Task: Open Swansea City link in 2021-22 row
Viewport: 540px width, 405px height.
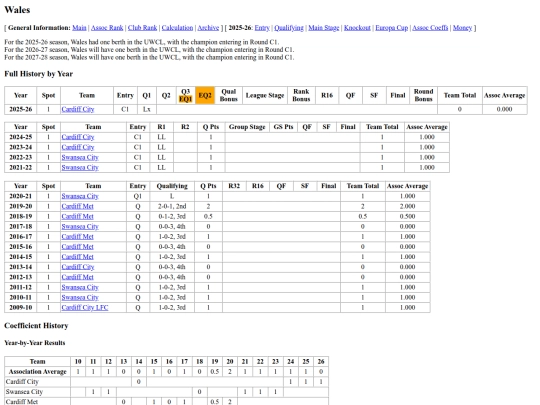Action: click(x=80, y=168)
